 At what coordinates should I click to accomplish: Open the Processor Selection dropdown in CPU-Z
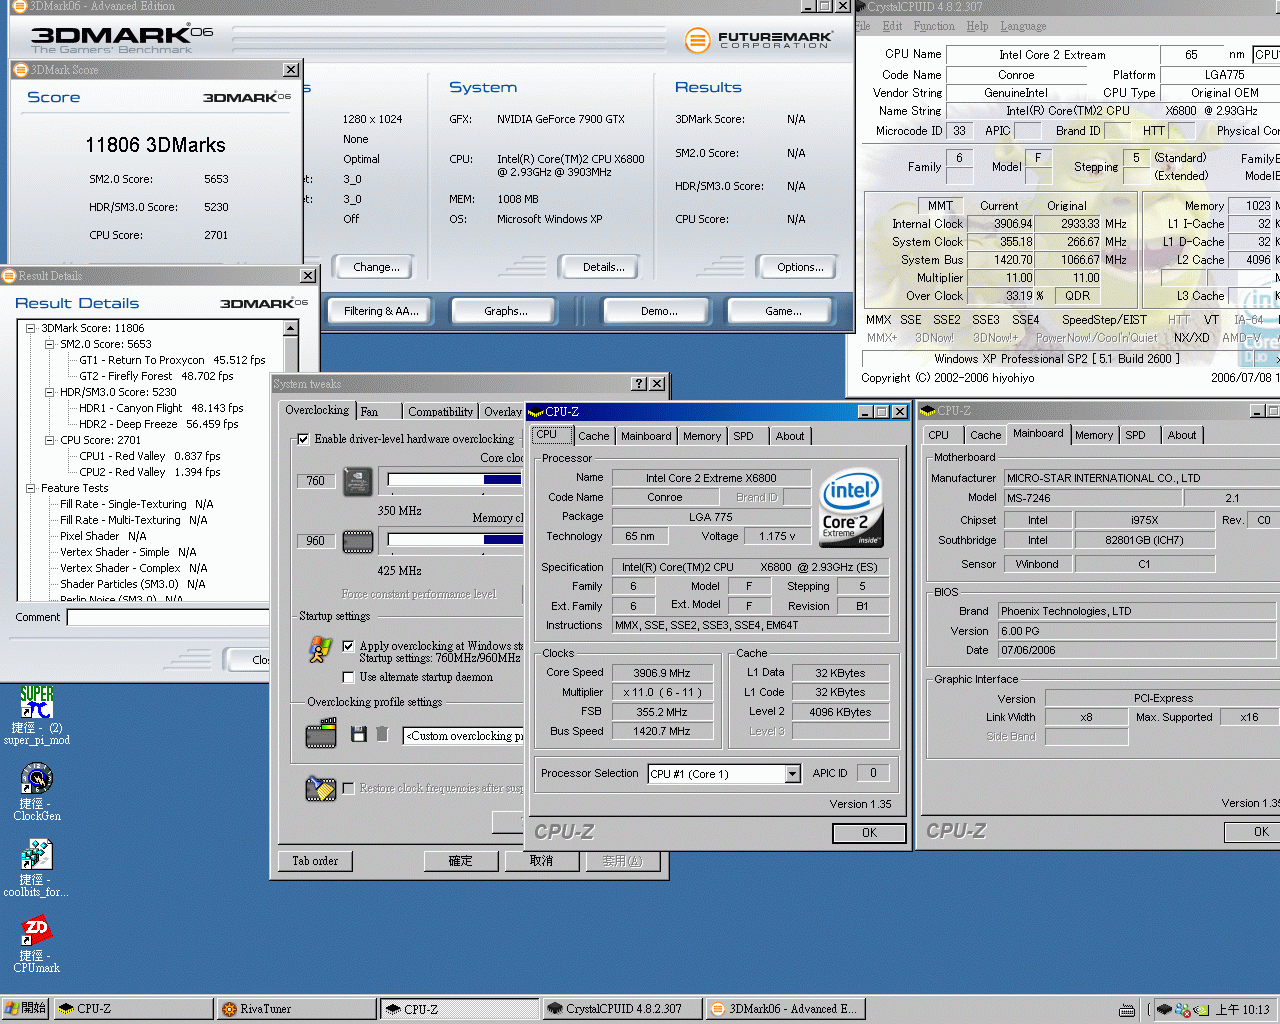tap(793, 774)
